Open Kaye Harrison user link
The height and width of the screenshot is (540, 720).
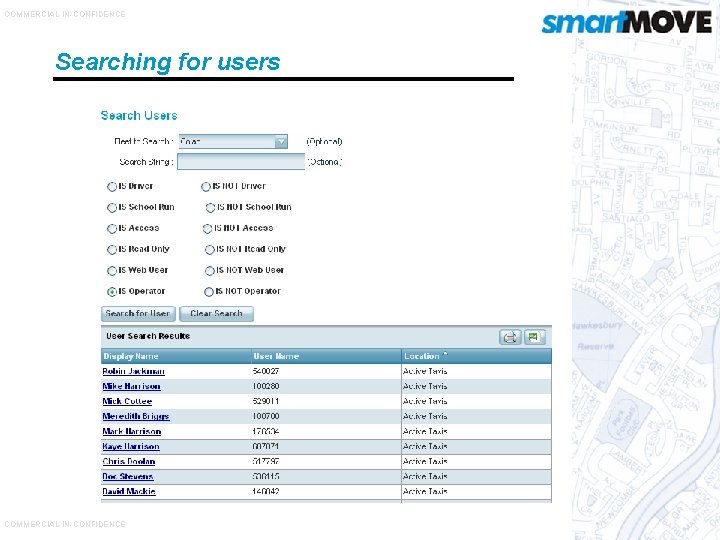pos(131,447)
